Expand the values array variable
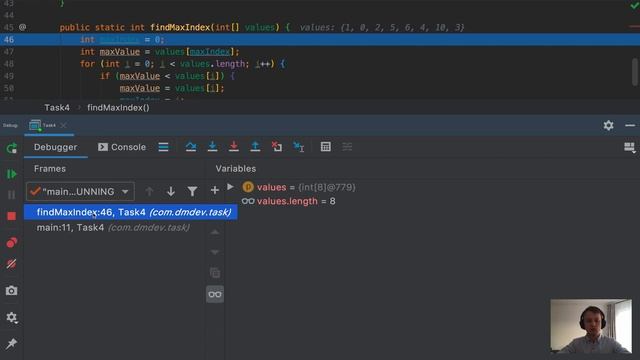640x360 pixels. pyautogui.click(x=231, y=187)
